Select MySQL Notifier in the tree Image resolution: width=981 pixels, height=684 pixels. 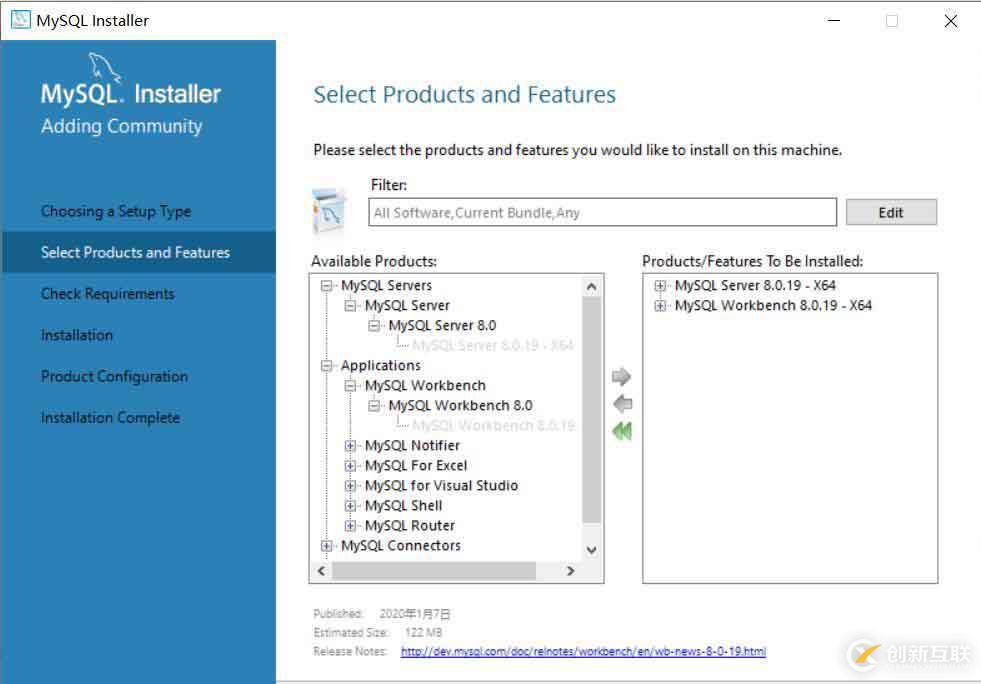(x=412, y=446)
